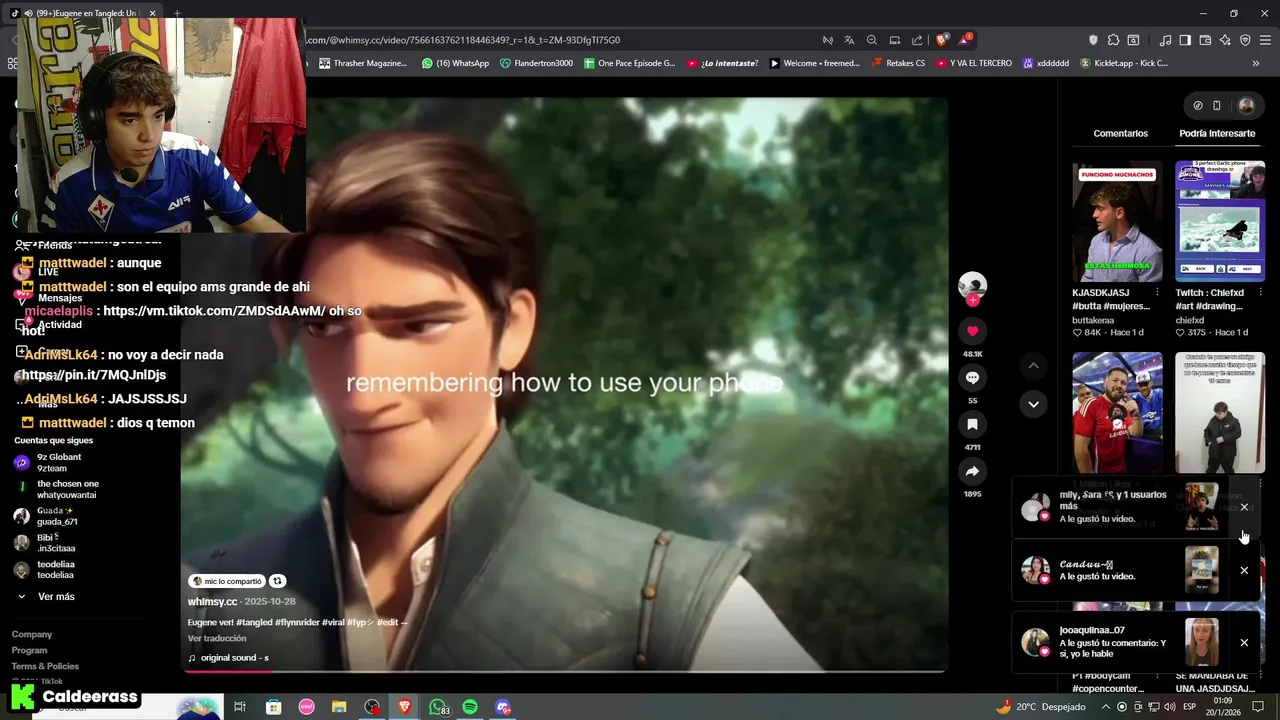The height and width of the screenshot is (720, 1280).
Task: Open Spotify from the taskbar
Action: click(470, 707)
